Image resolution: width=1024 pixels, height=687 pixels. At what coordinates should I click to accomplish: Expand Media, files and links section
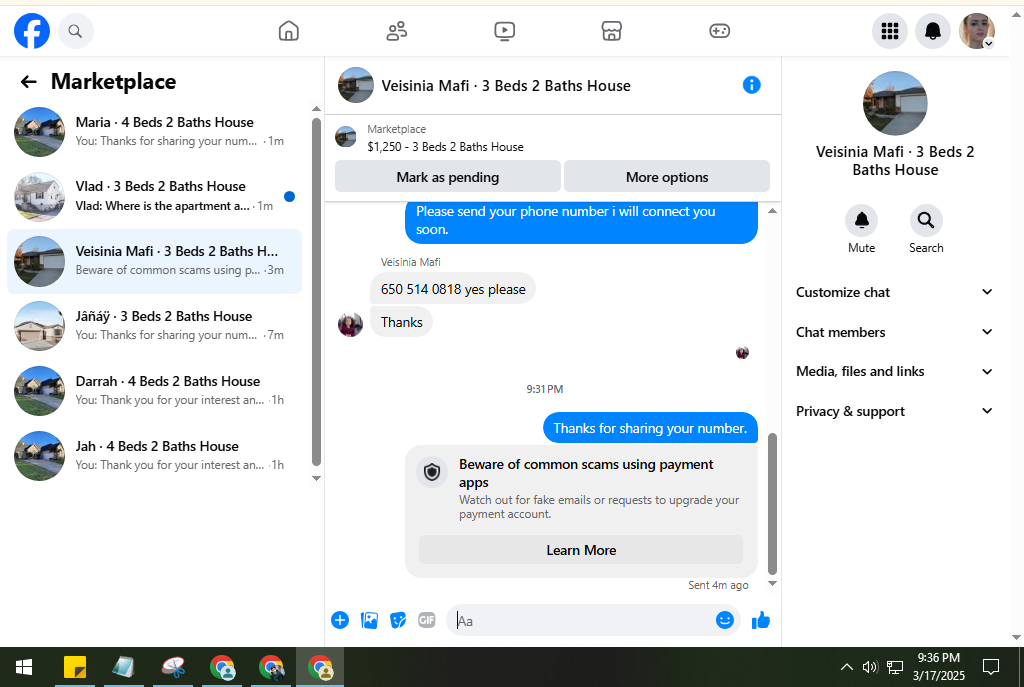click(x=895, y=372)
